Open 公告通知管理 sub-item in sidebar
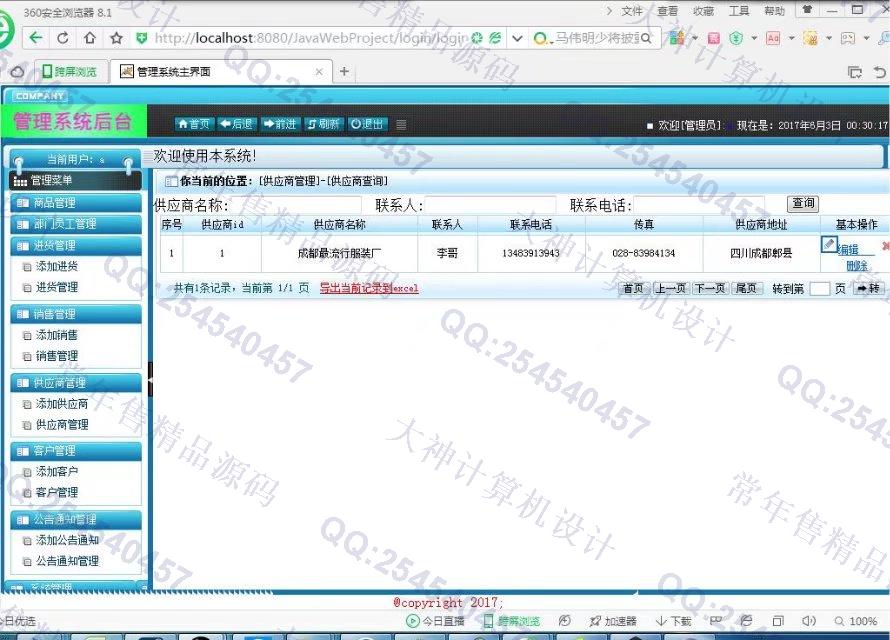Image resolution: width=890 pixels, height=640 pixels. (67, 561)
